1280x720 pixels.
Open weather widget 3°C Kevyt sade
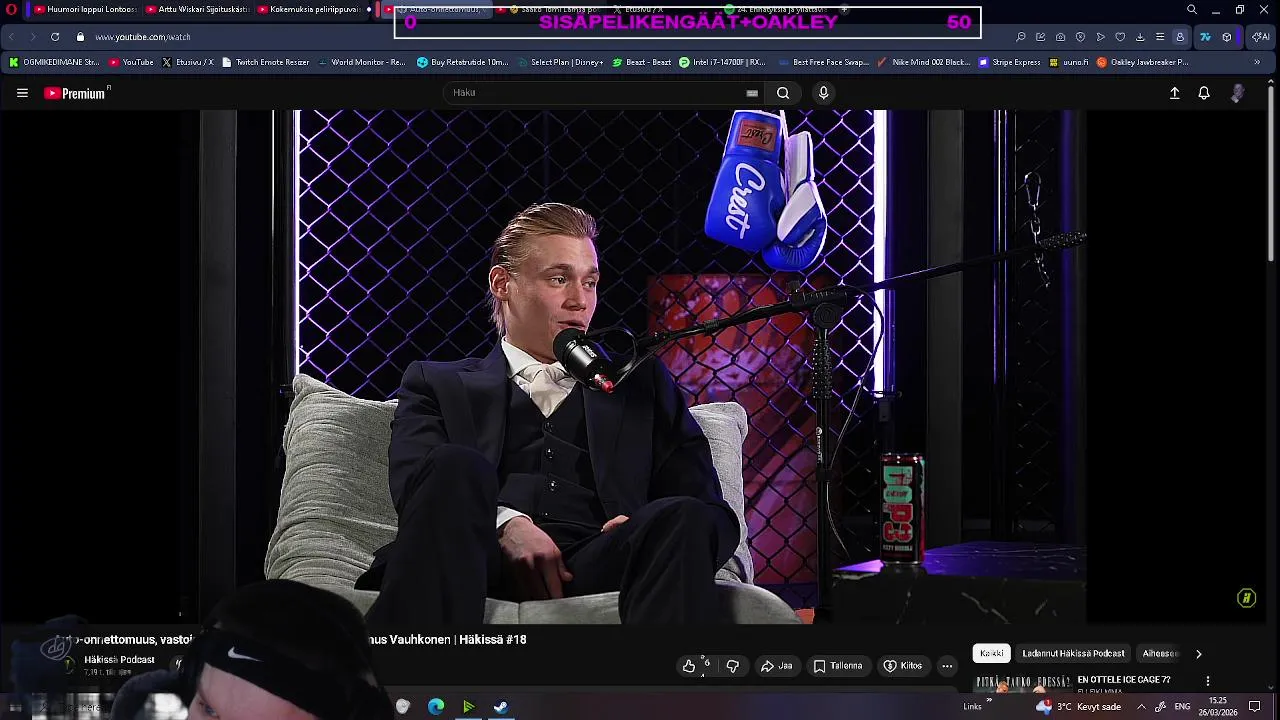pyautogui.click(x=1079, y=706)
